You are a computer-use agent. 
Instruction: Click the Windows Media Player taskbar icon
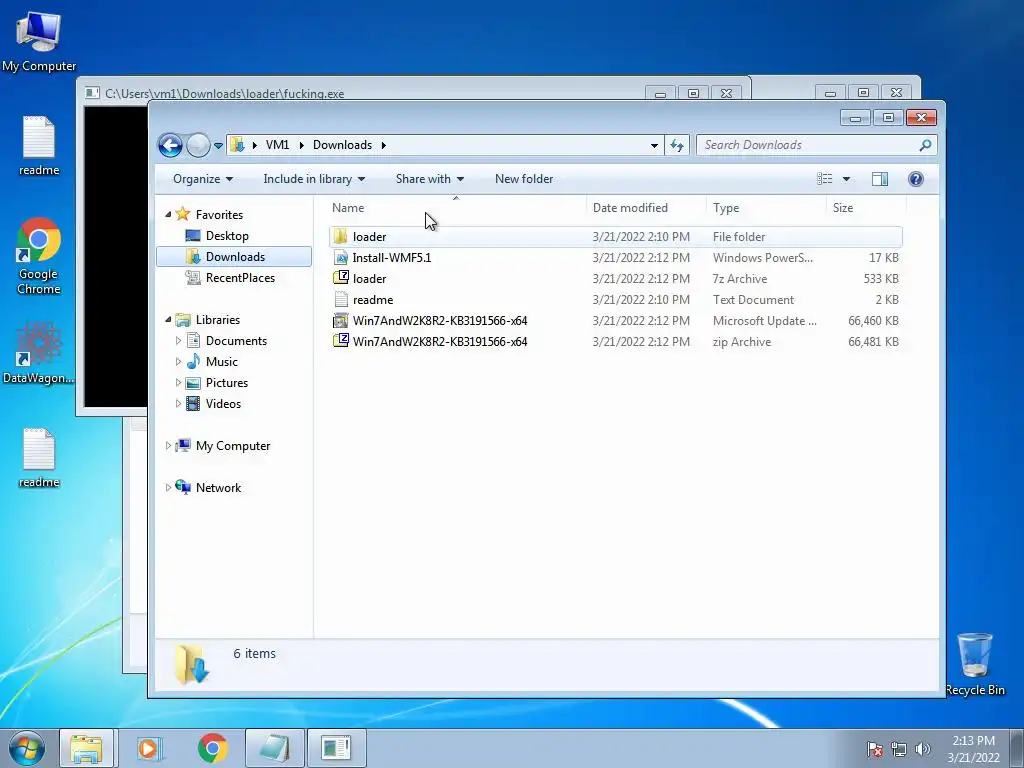tap(149, 748)
